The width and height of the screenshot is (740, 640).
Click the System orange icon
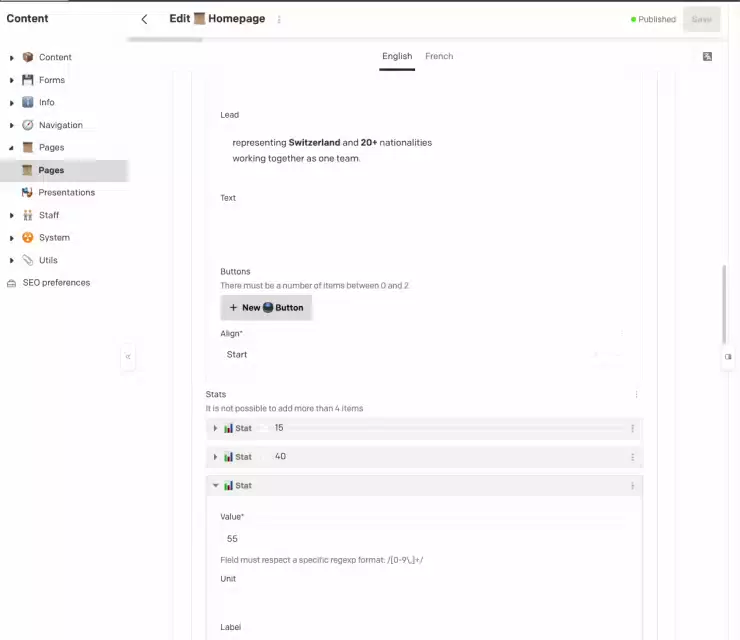coord(28,237)
